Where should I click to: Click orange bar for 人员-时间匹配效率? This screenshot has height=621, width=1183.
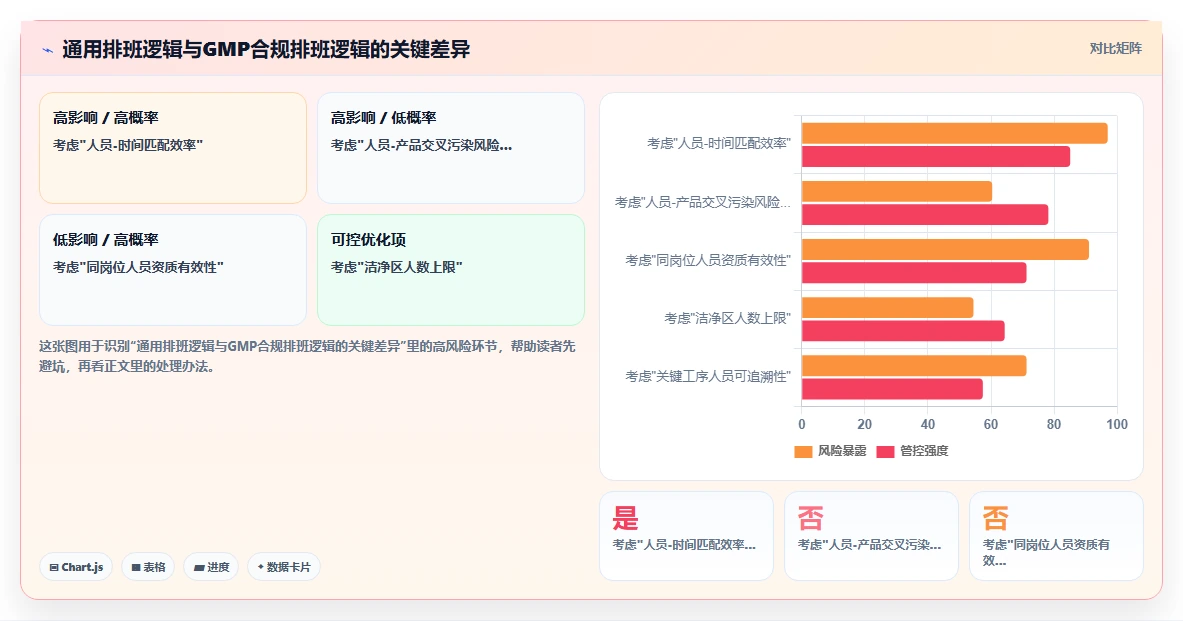pos(954,134)
